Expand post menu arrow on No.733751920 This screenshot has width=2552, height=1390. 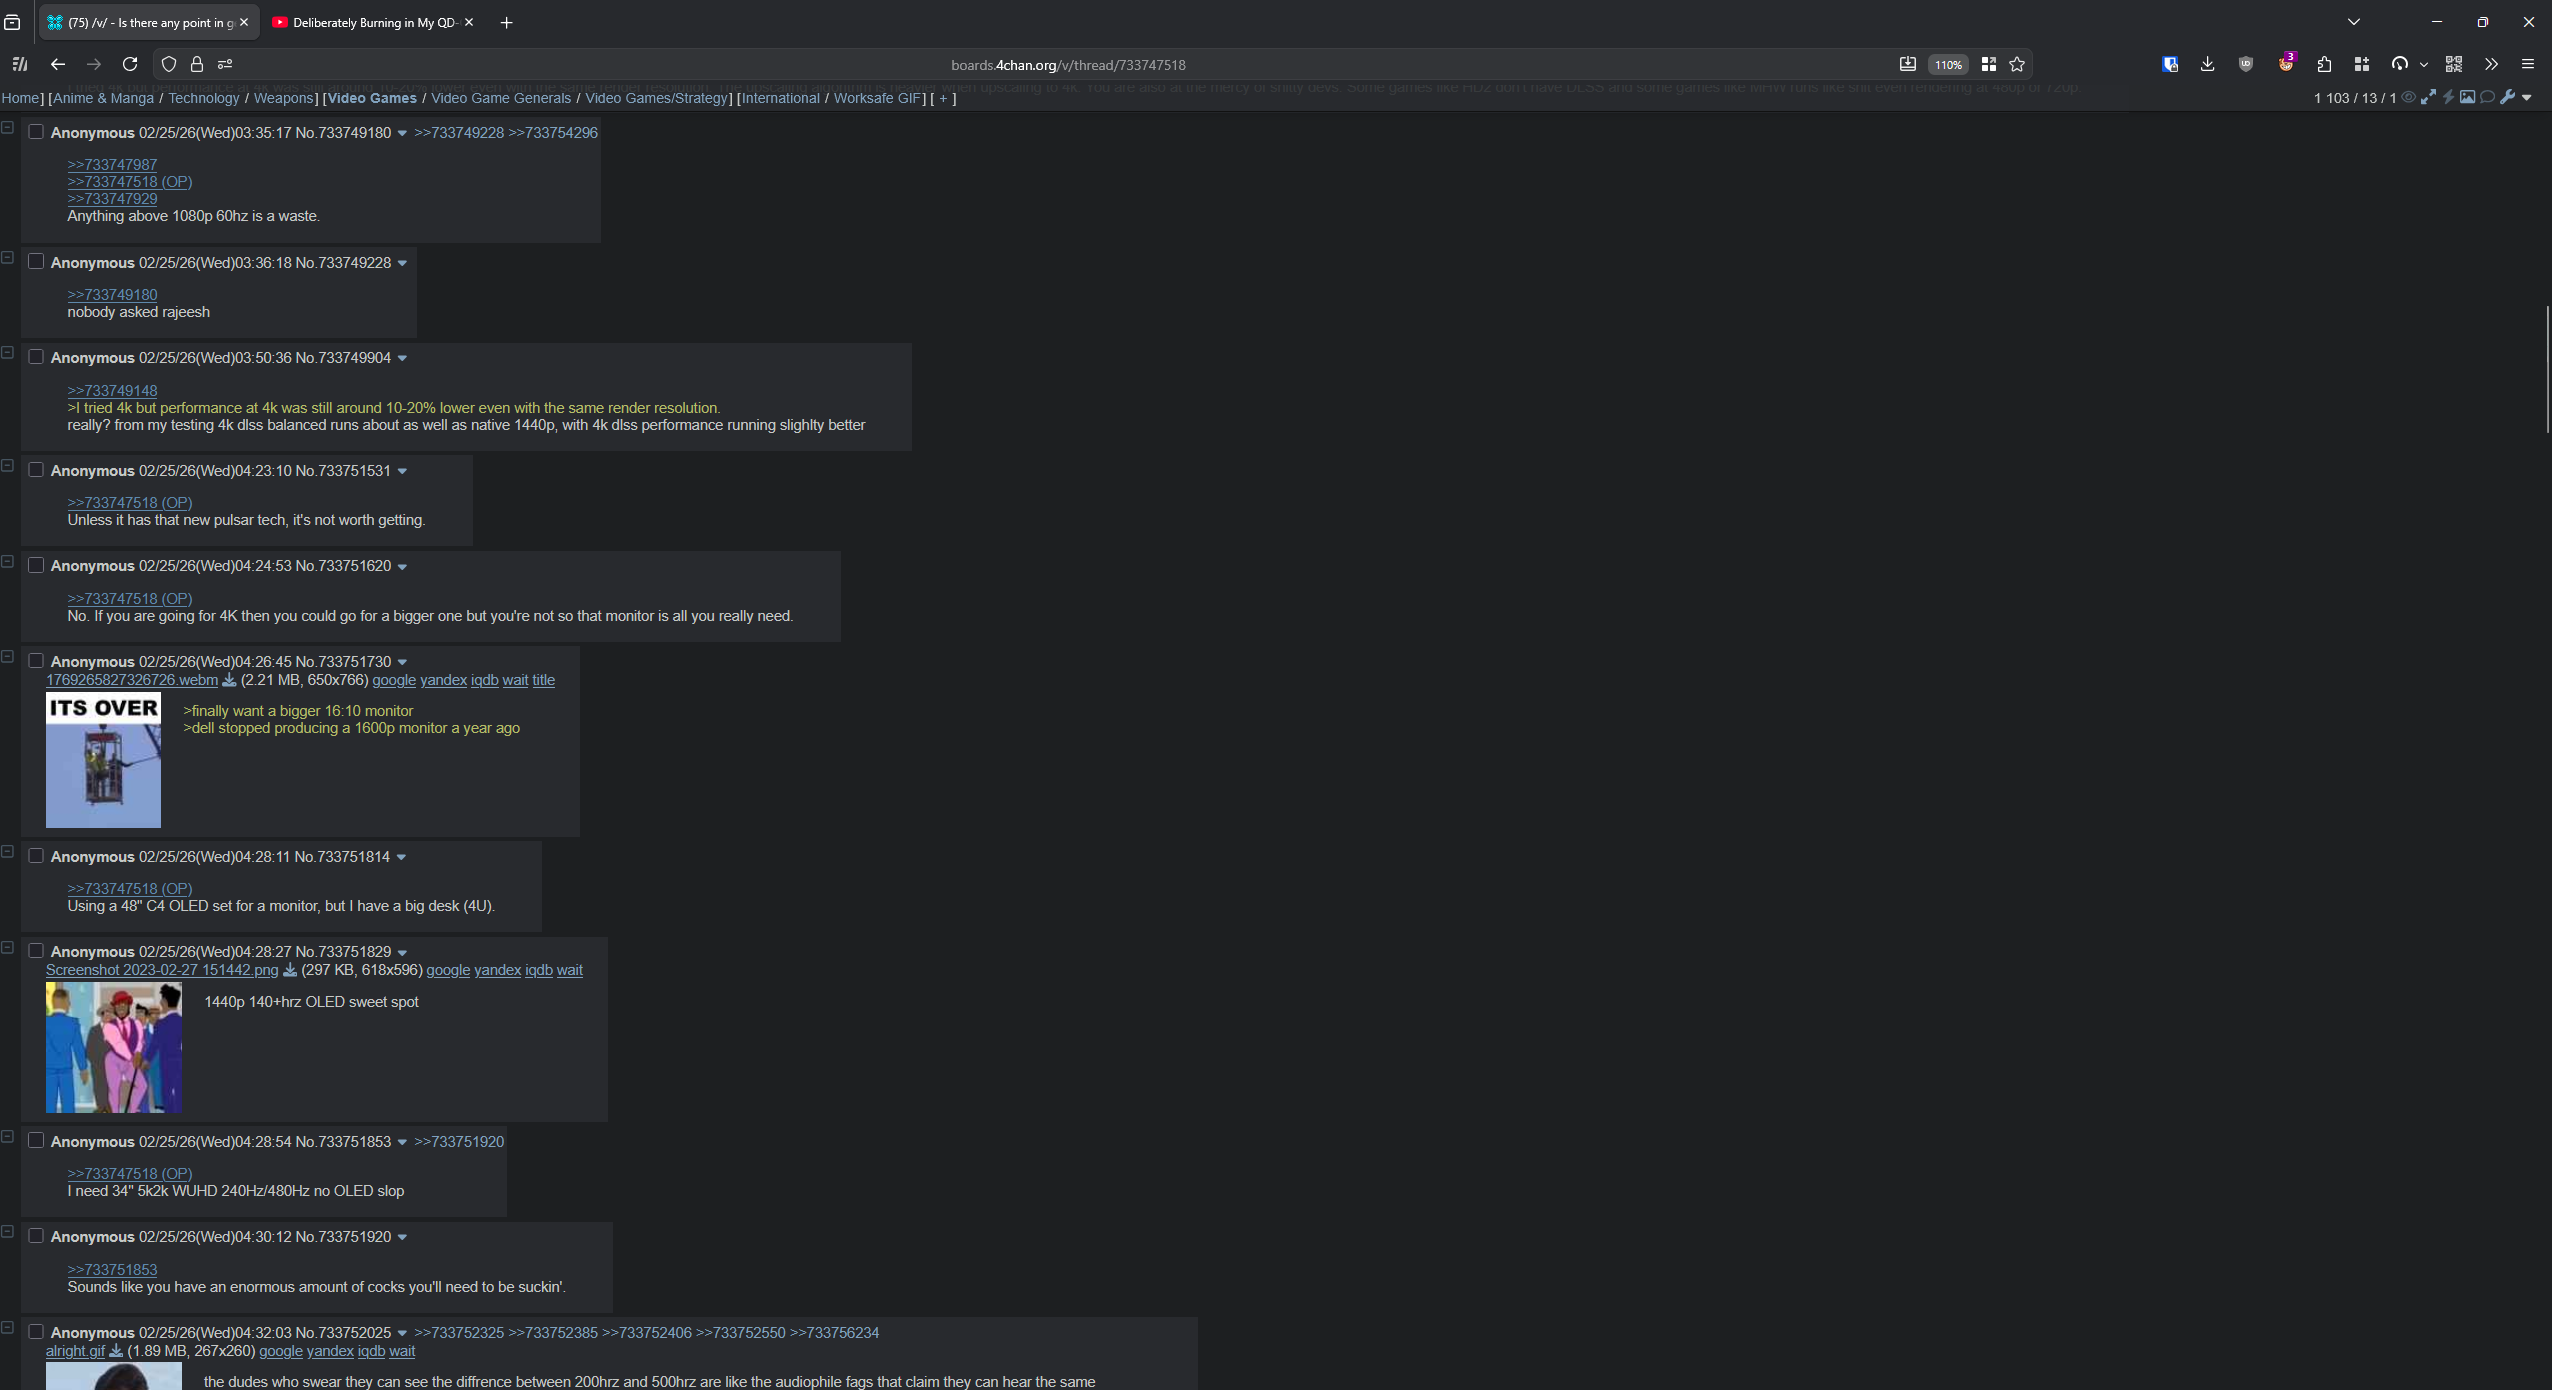[403, 1237]
